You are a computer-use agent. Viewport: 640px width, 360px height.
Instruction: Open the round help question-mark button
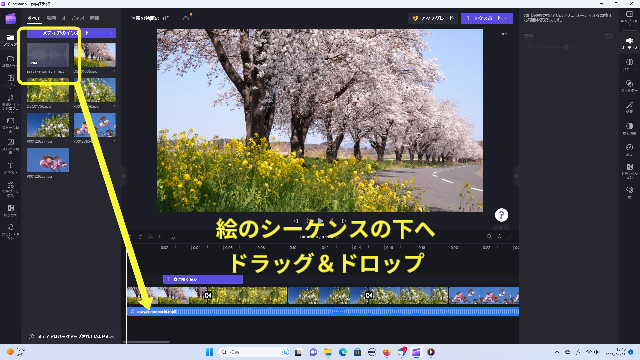tap(501, 215)
